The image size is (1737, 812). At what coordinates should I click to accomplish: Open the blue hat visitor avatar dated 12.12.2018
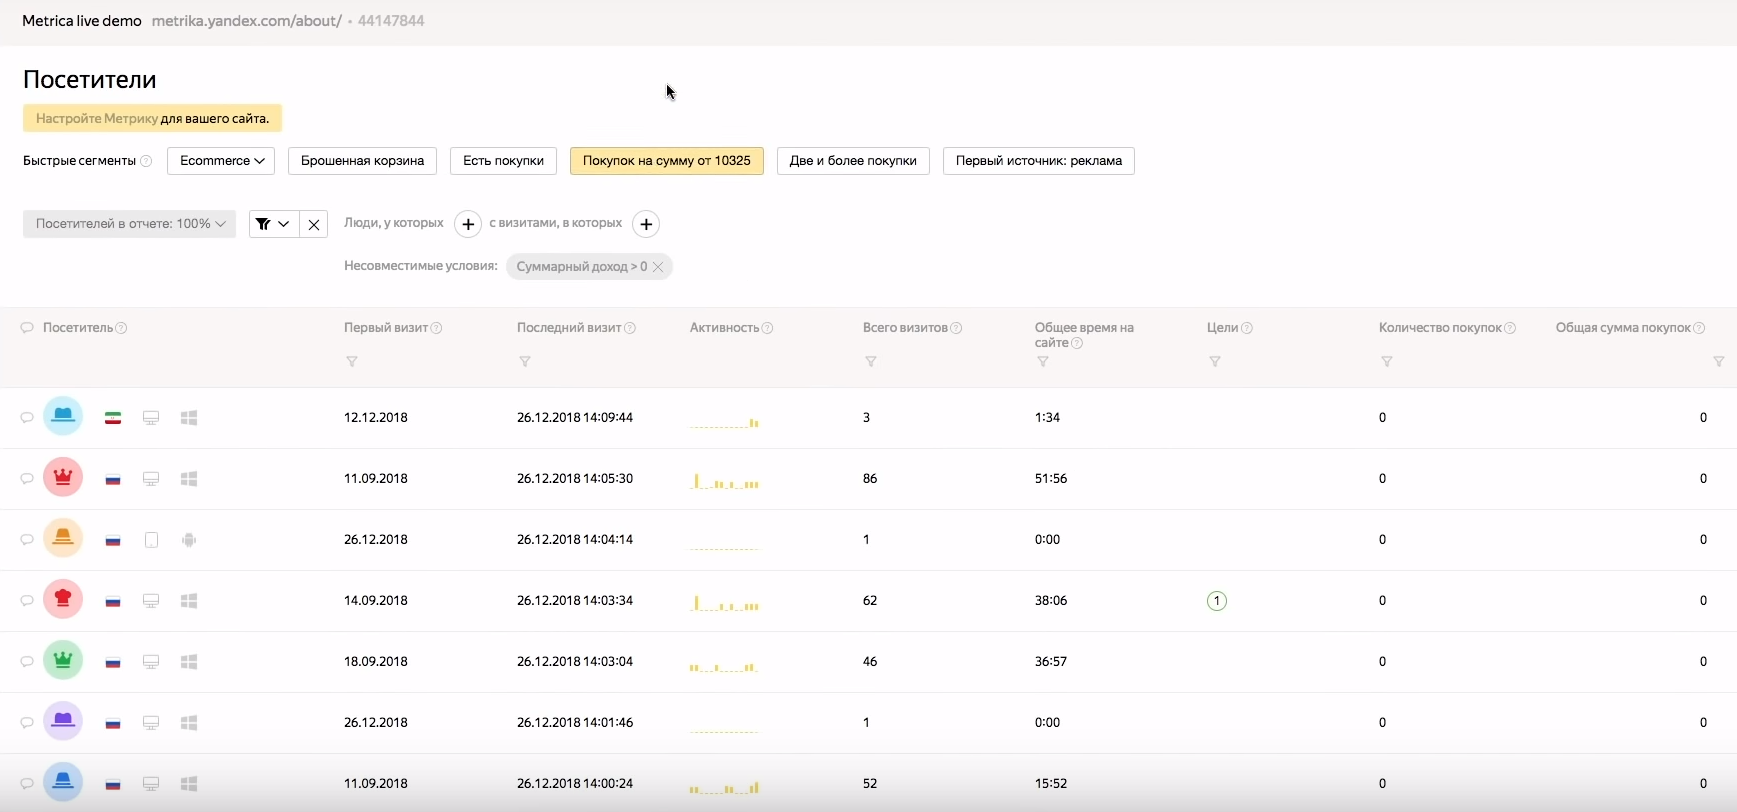(x=63, y=417)
